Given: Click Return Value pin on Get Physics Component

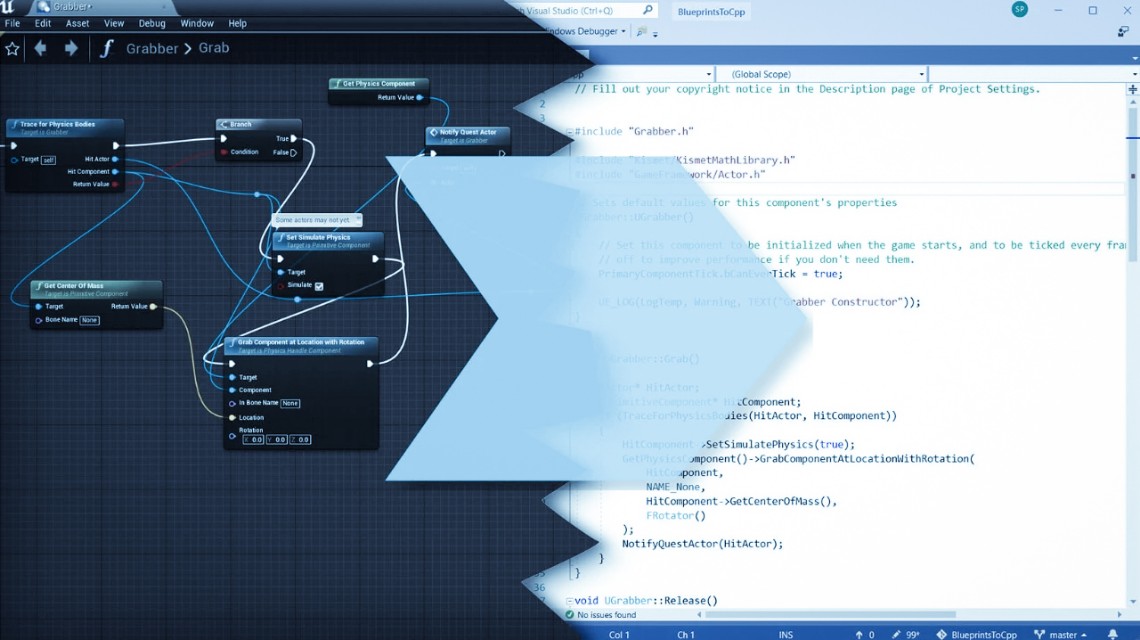Looking at the screenshot, I should (x=420, y=97).
